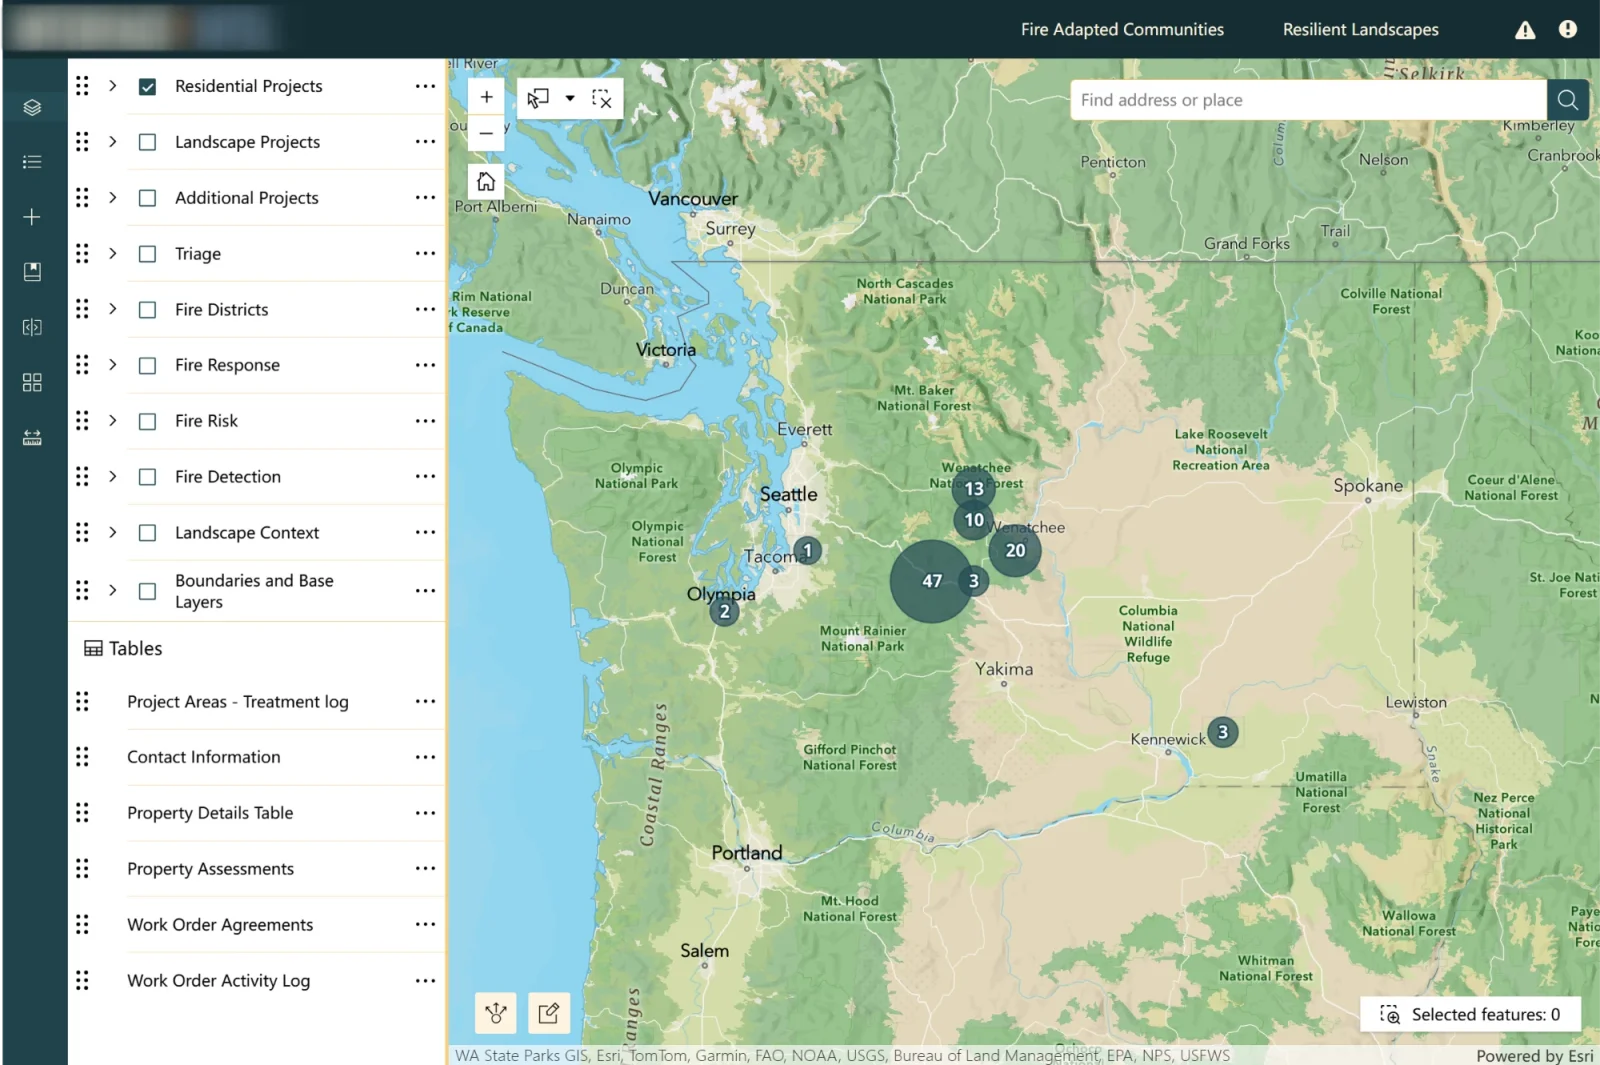This screenshot has height=1065, width=1600.
Task: Enable the Triage layer checkbox
Action: tap(147, 254)
